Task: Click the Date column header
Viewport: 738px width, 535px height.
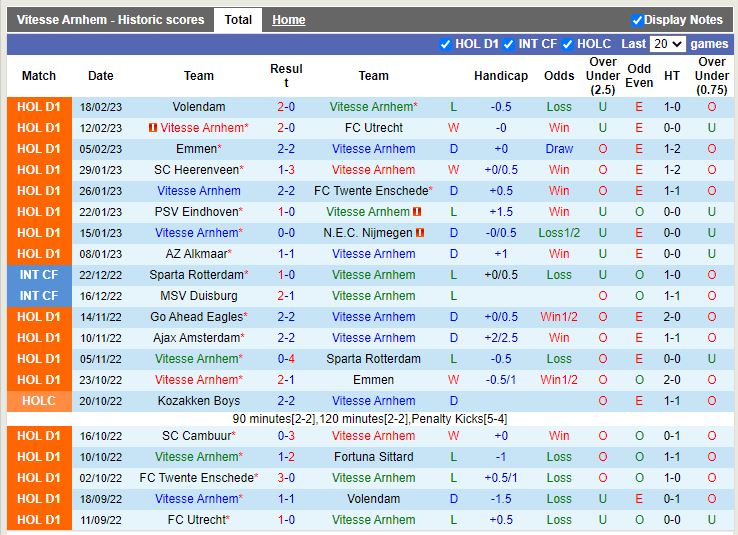Action: tap(101, 76)
